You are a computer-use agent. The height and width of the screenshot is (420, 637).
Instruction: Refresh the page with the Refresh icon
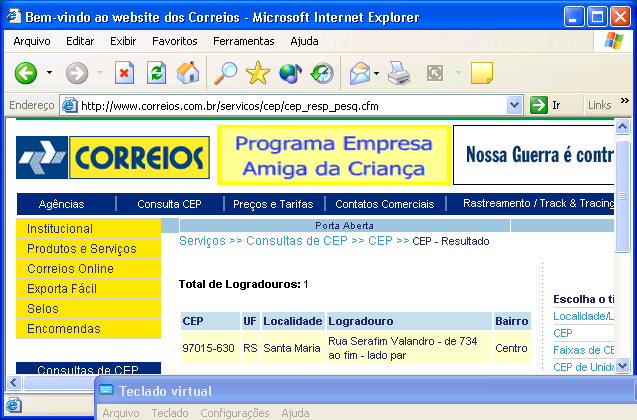[x=156, y=73]
